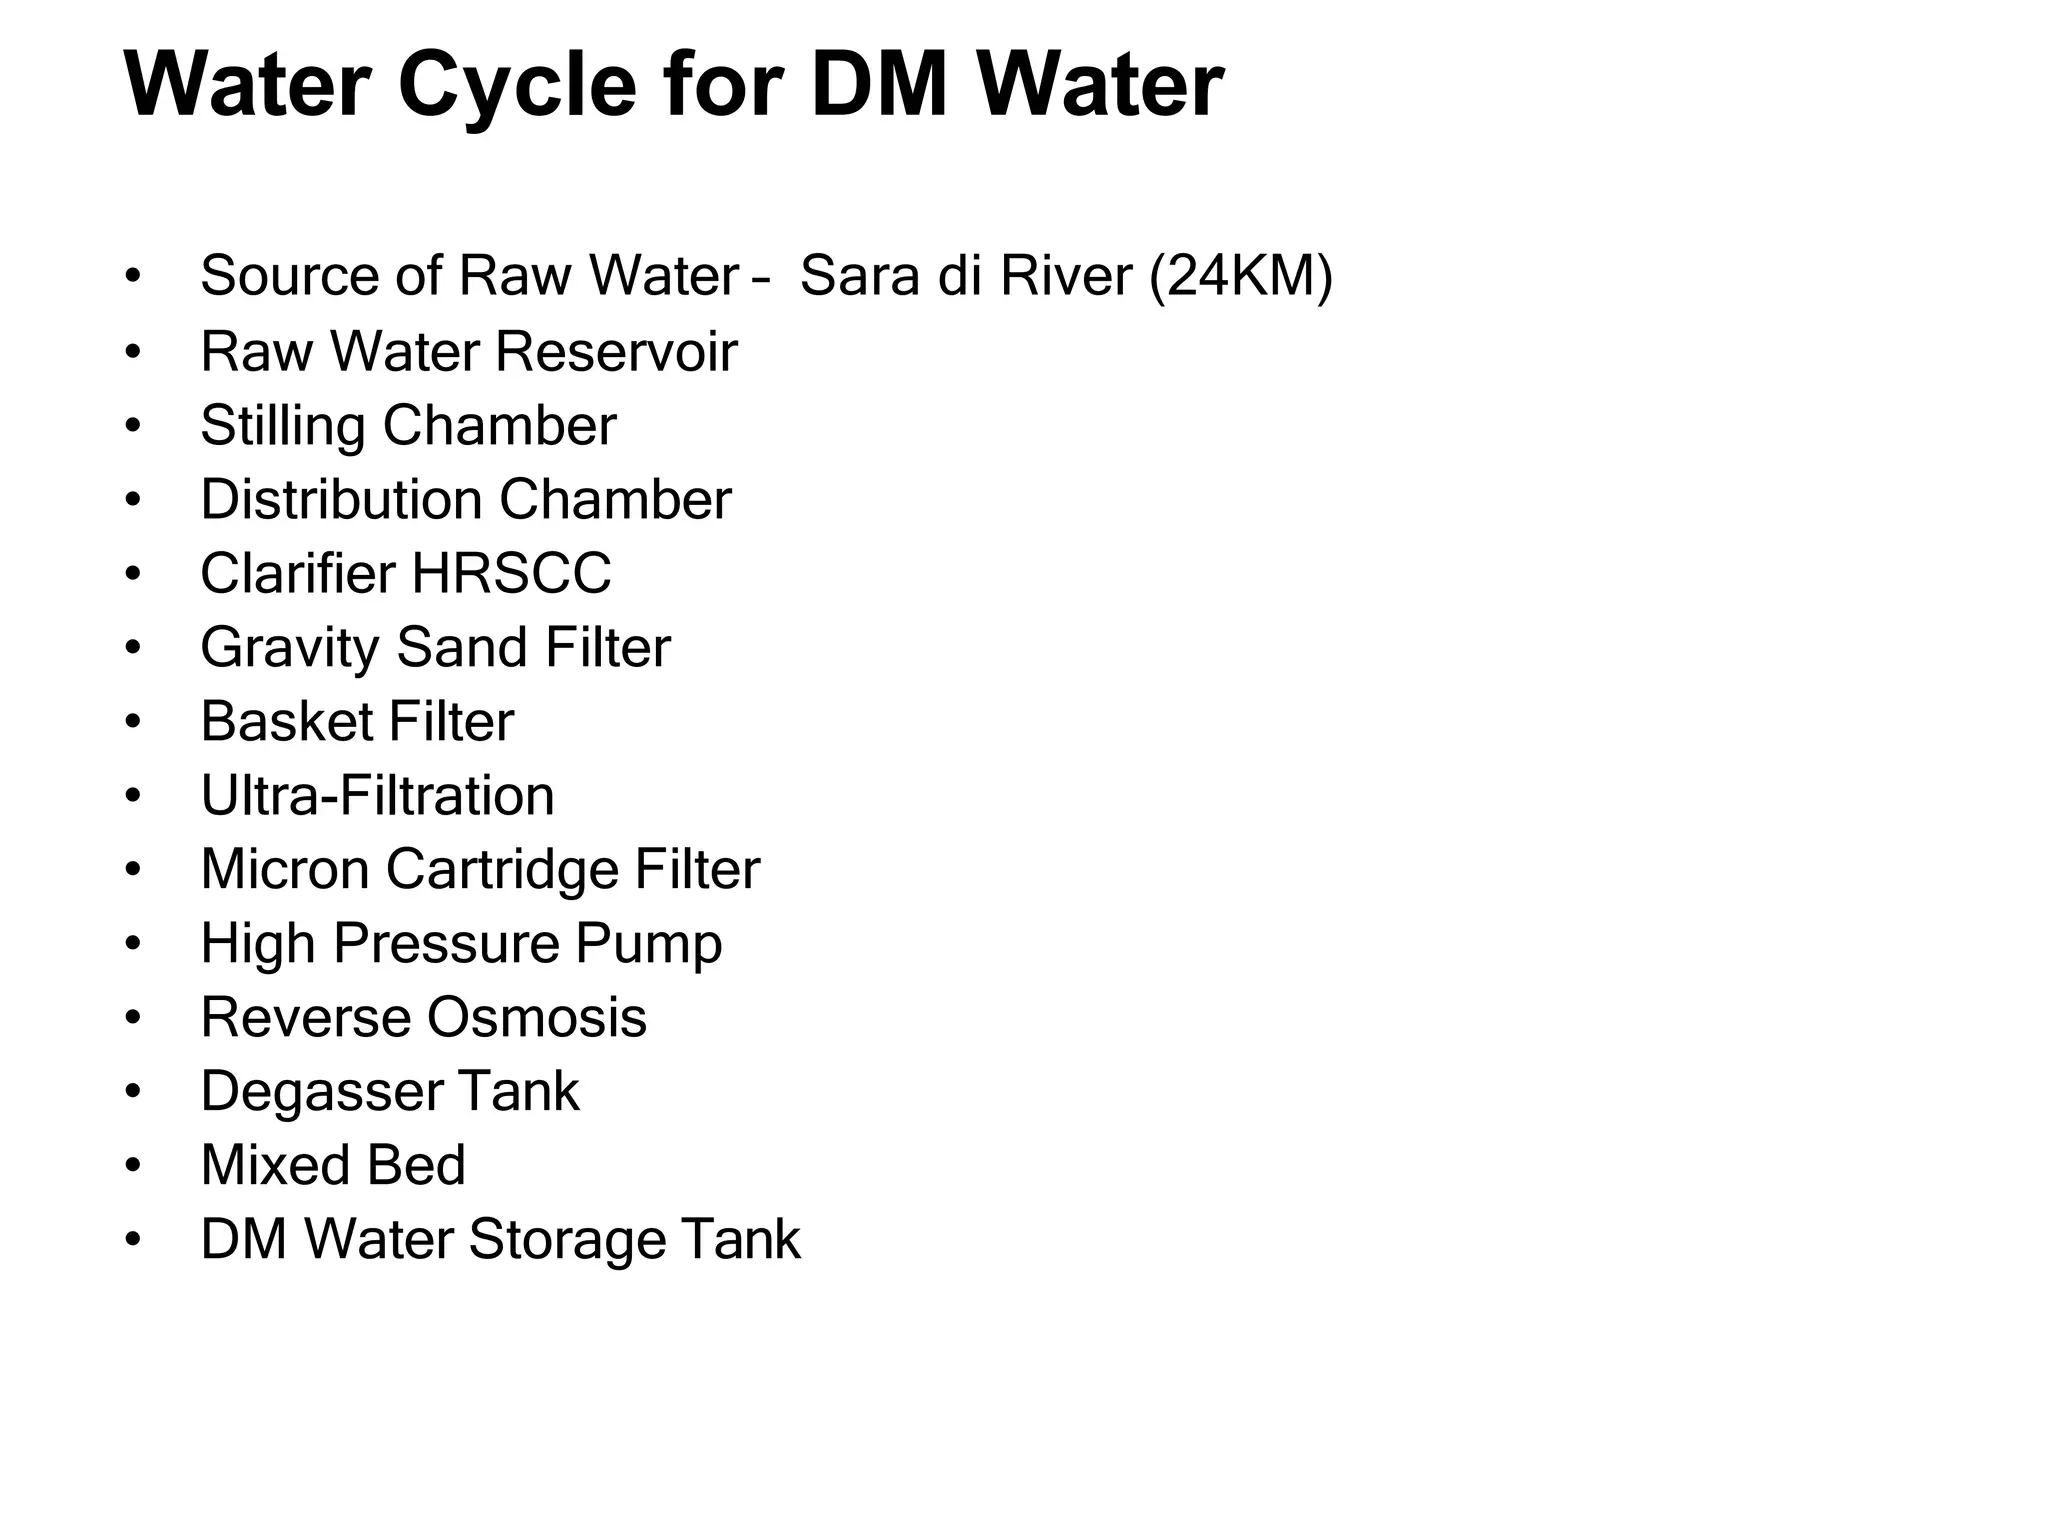
Task: Click the word Cycle in the title
Action: (517, 85)
